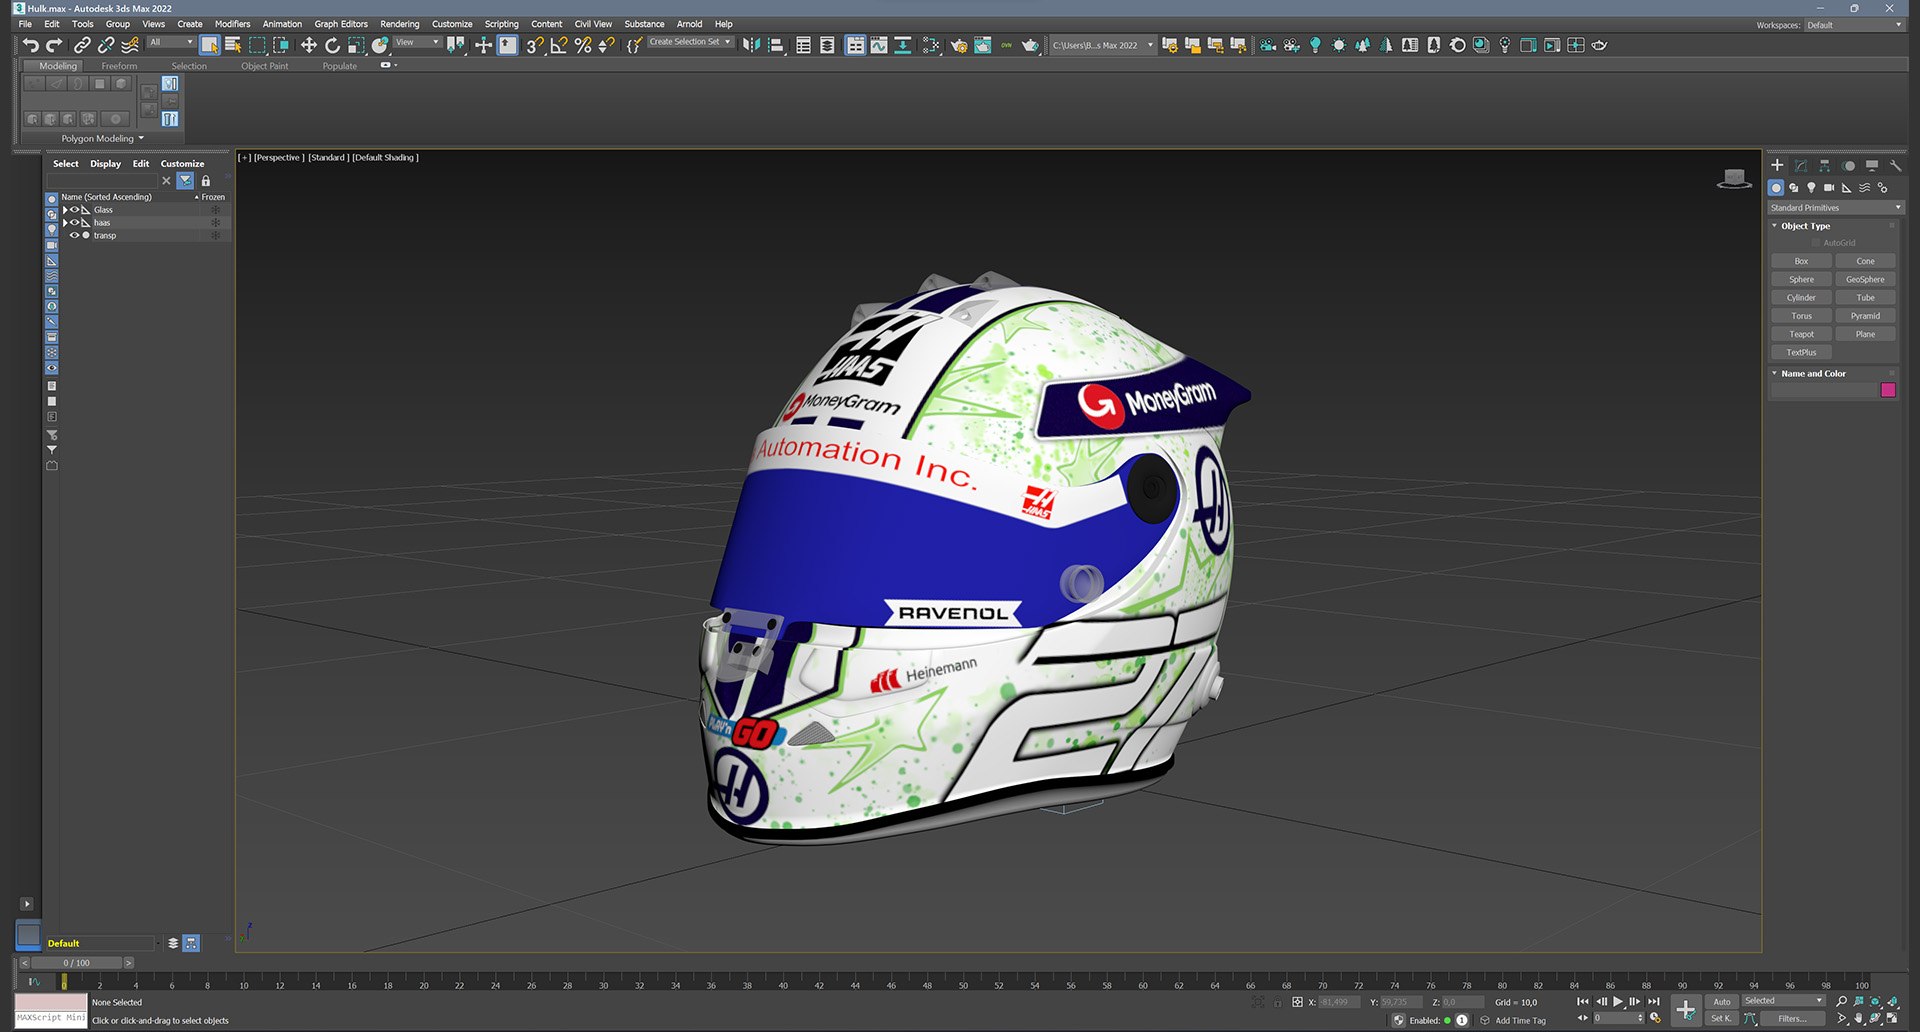Image resolution: width=1920 pixels, height=1032 pixels.
Task: Collapse the Name and Color rollout
Action: 1776,373
